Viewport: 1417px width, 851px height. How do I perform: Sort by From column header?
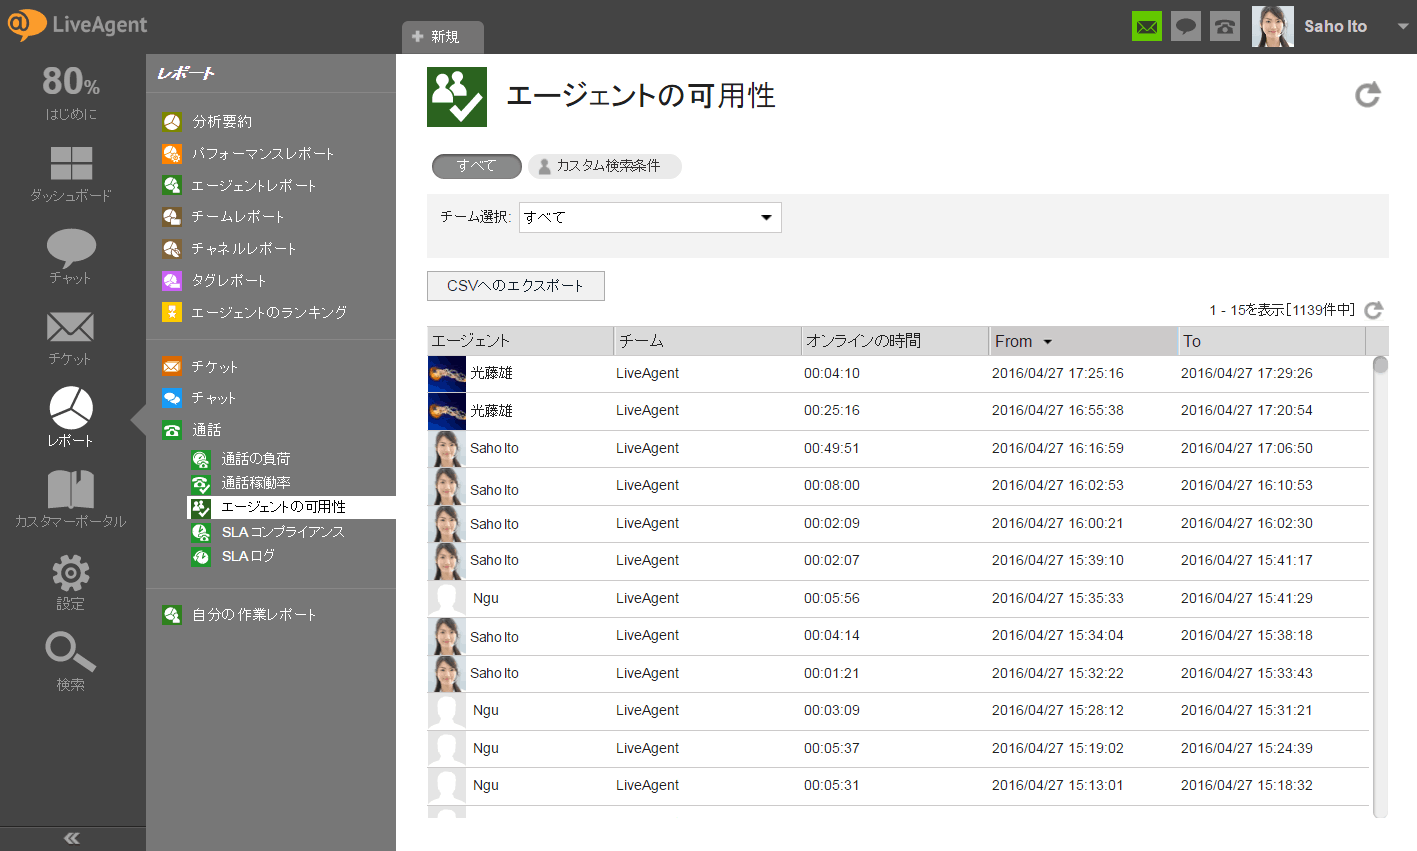coord(1084,341)
